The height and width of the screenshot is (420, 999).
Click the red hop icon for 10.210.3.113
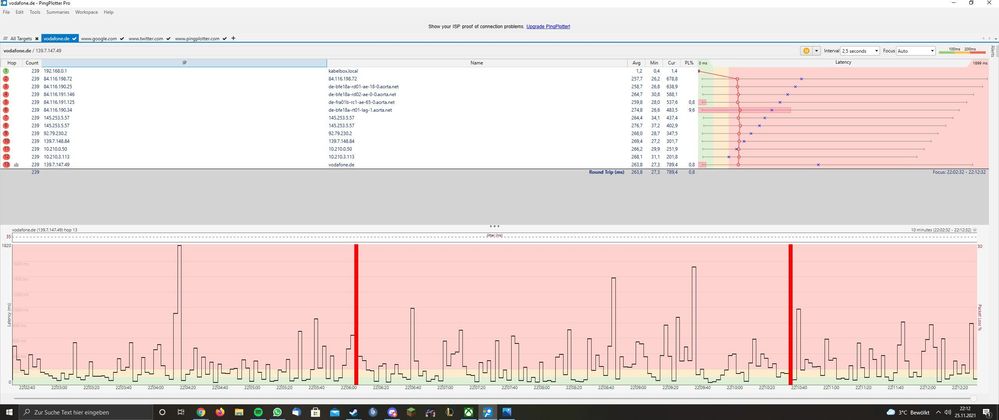coord(6,156)
